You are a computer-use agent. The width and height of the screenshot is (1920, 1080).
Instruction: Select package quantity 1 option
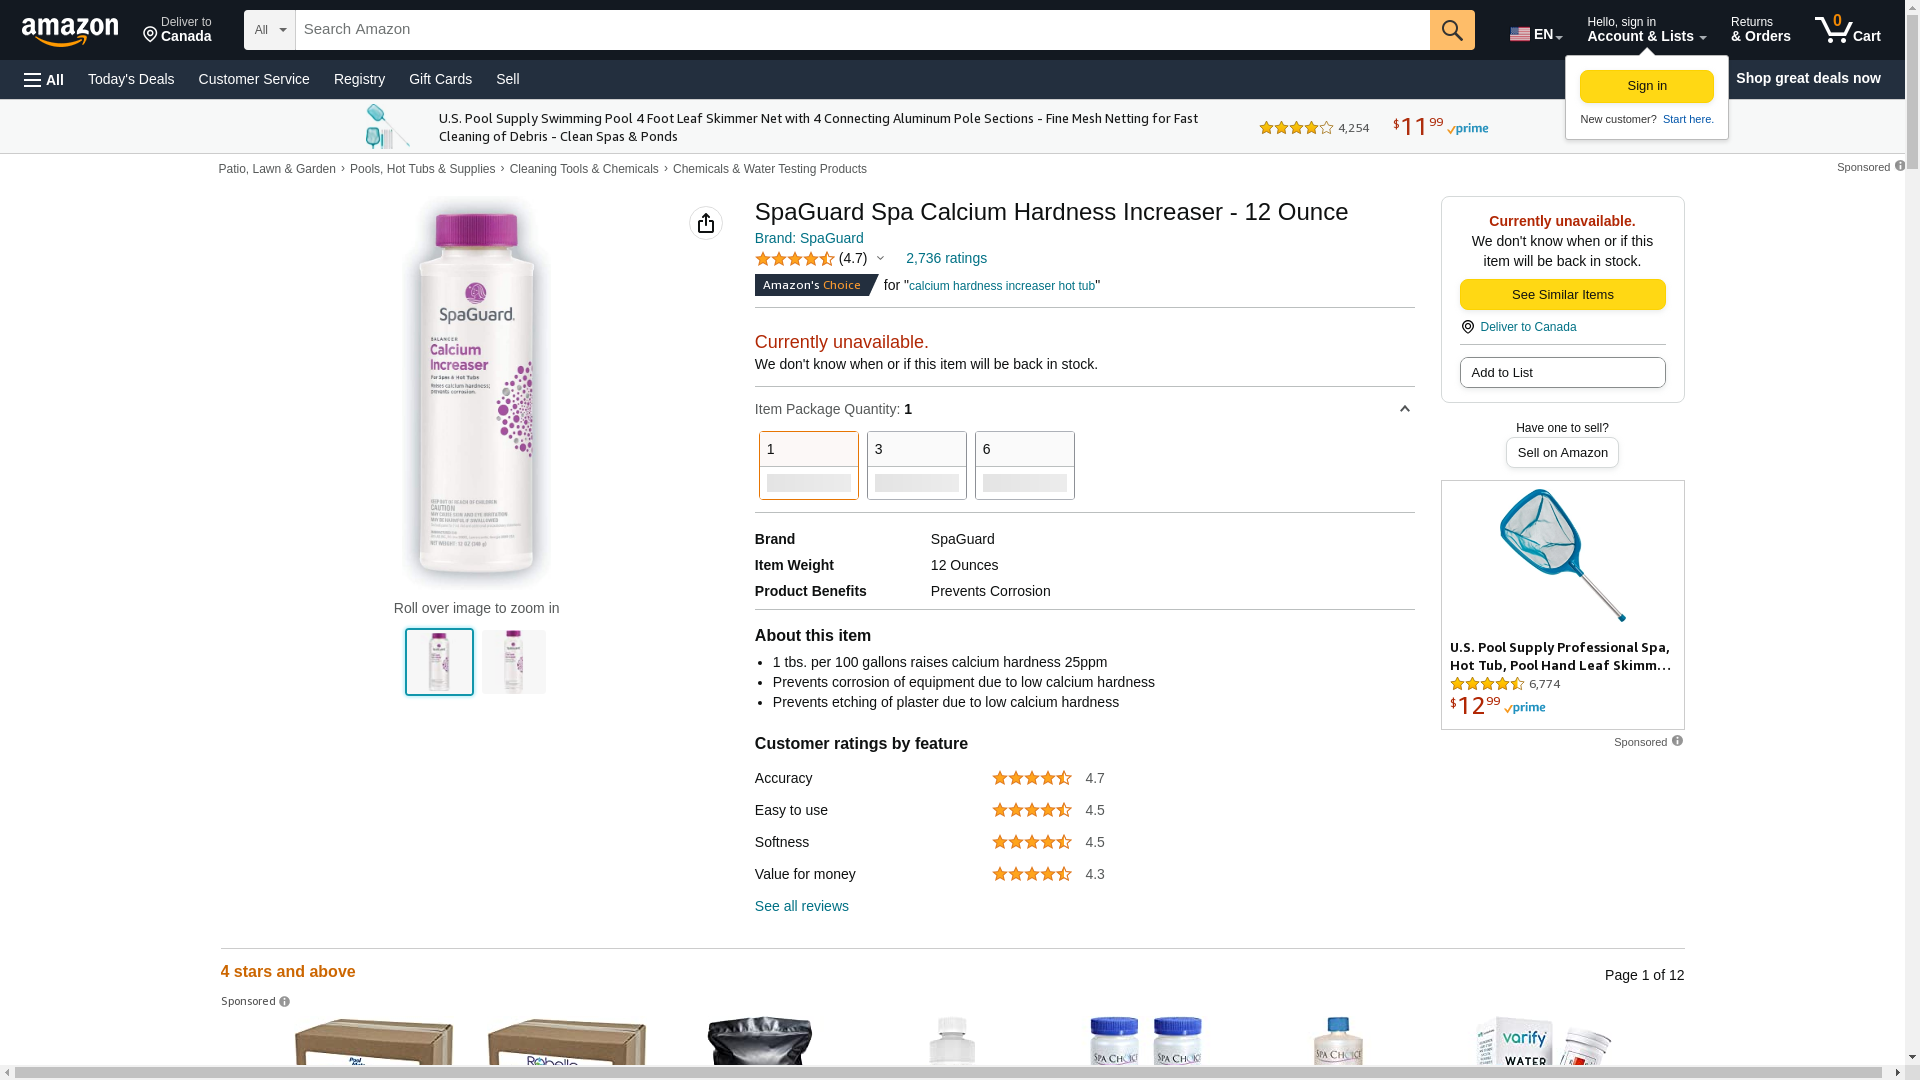(808, 465)
